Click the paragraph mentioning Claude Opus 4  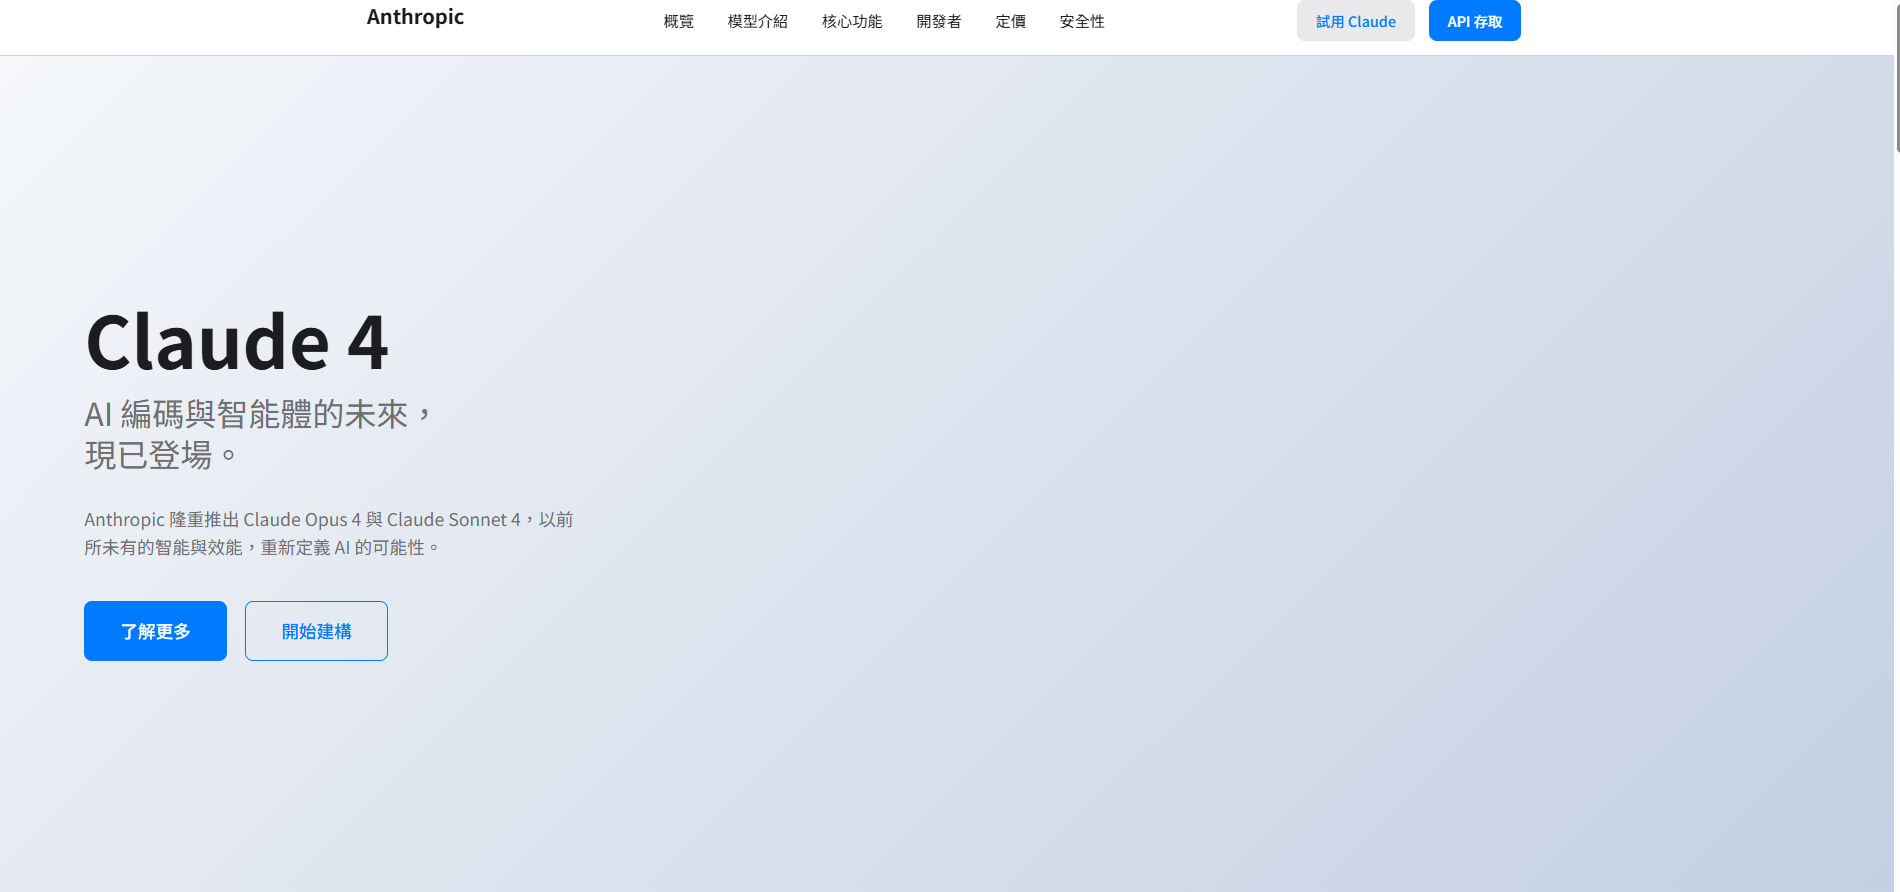329,533
